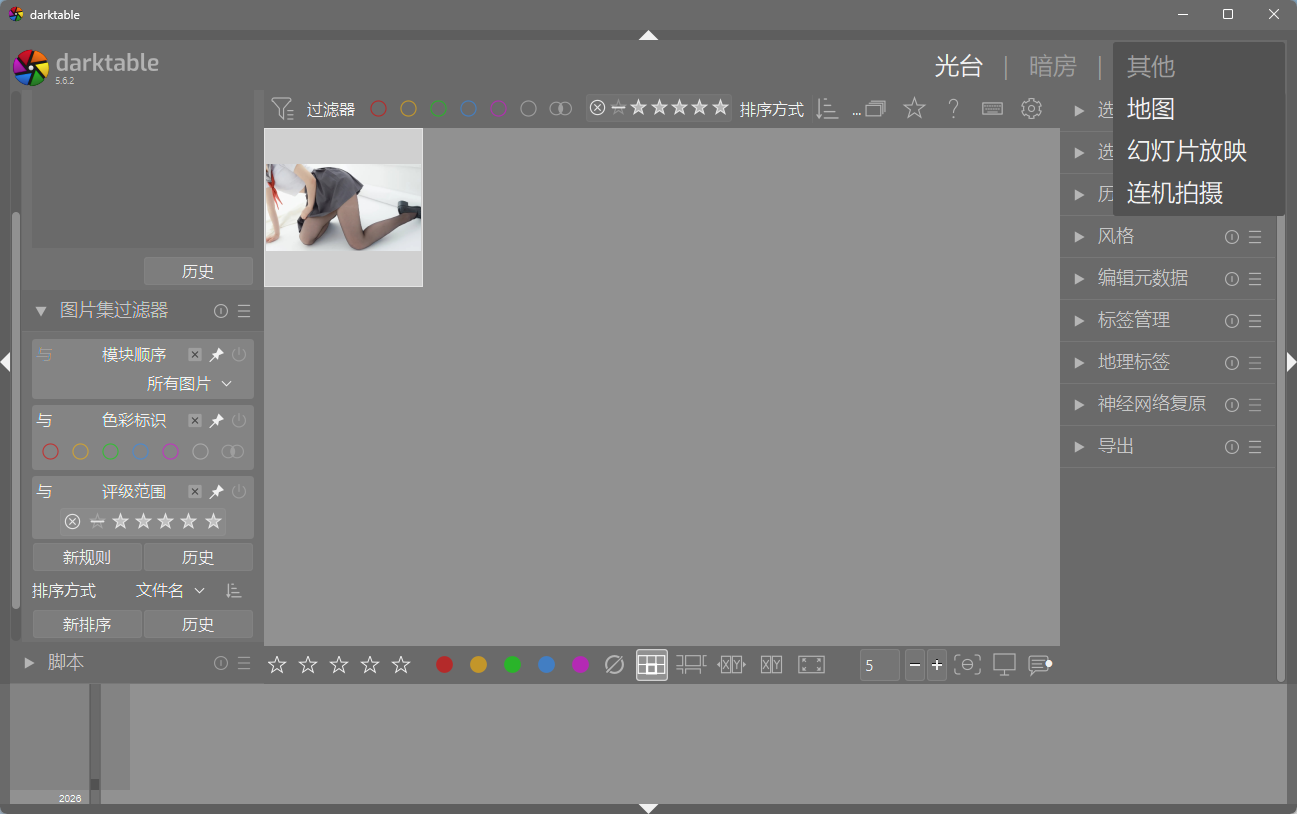The height and width of the screenshot is (814, 1297).
Task: Click the 新排序 button
Action: click(x=87, y=625)
